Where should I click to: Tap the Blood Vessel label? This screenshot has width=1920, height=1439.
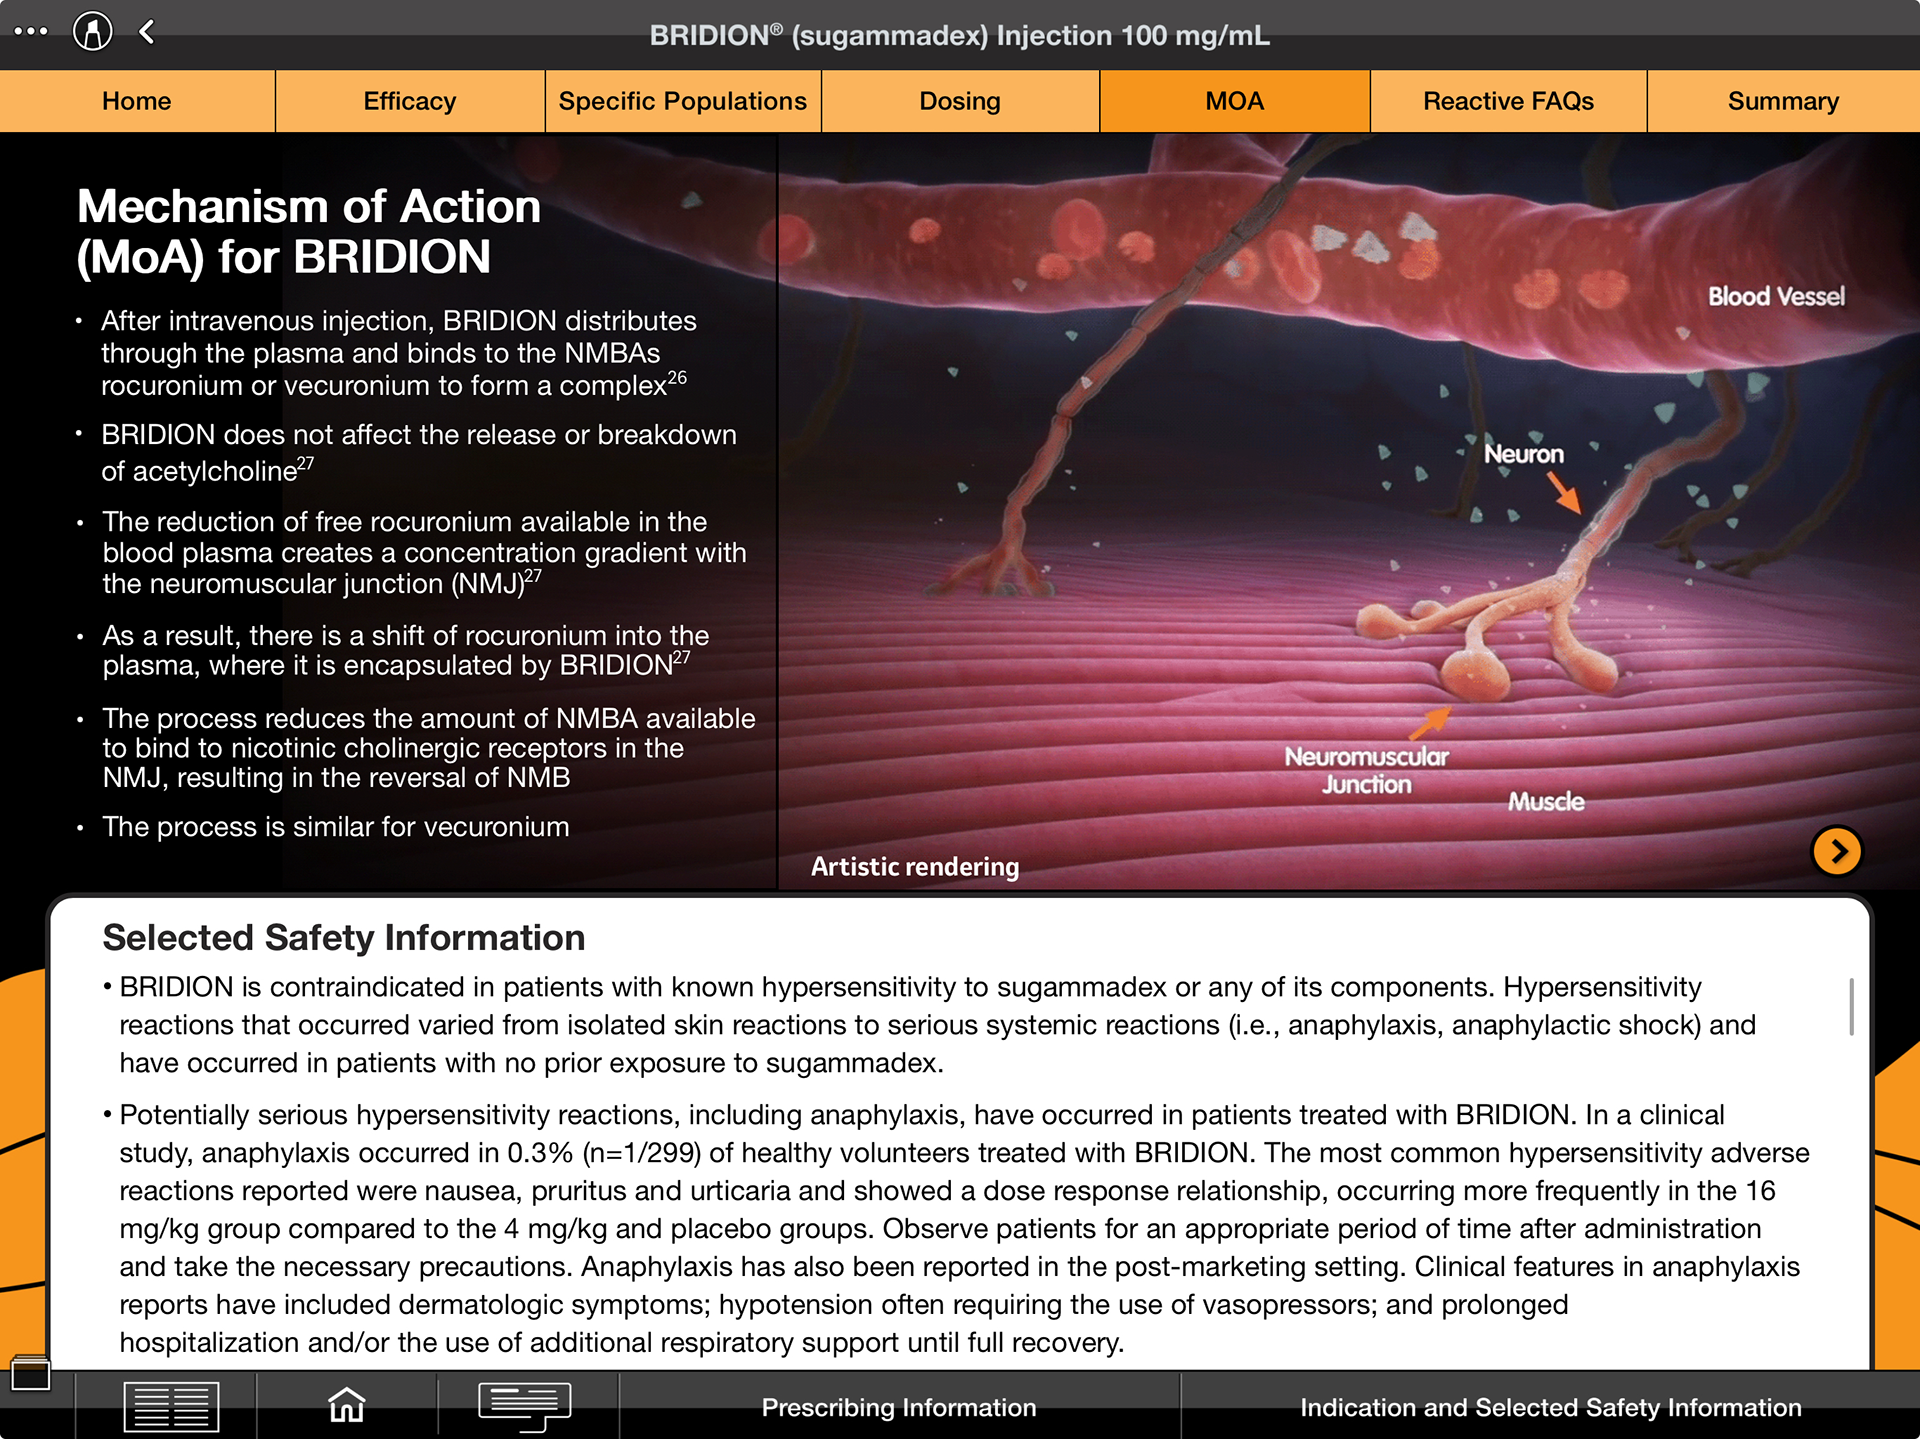[x=1776, y=296]
